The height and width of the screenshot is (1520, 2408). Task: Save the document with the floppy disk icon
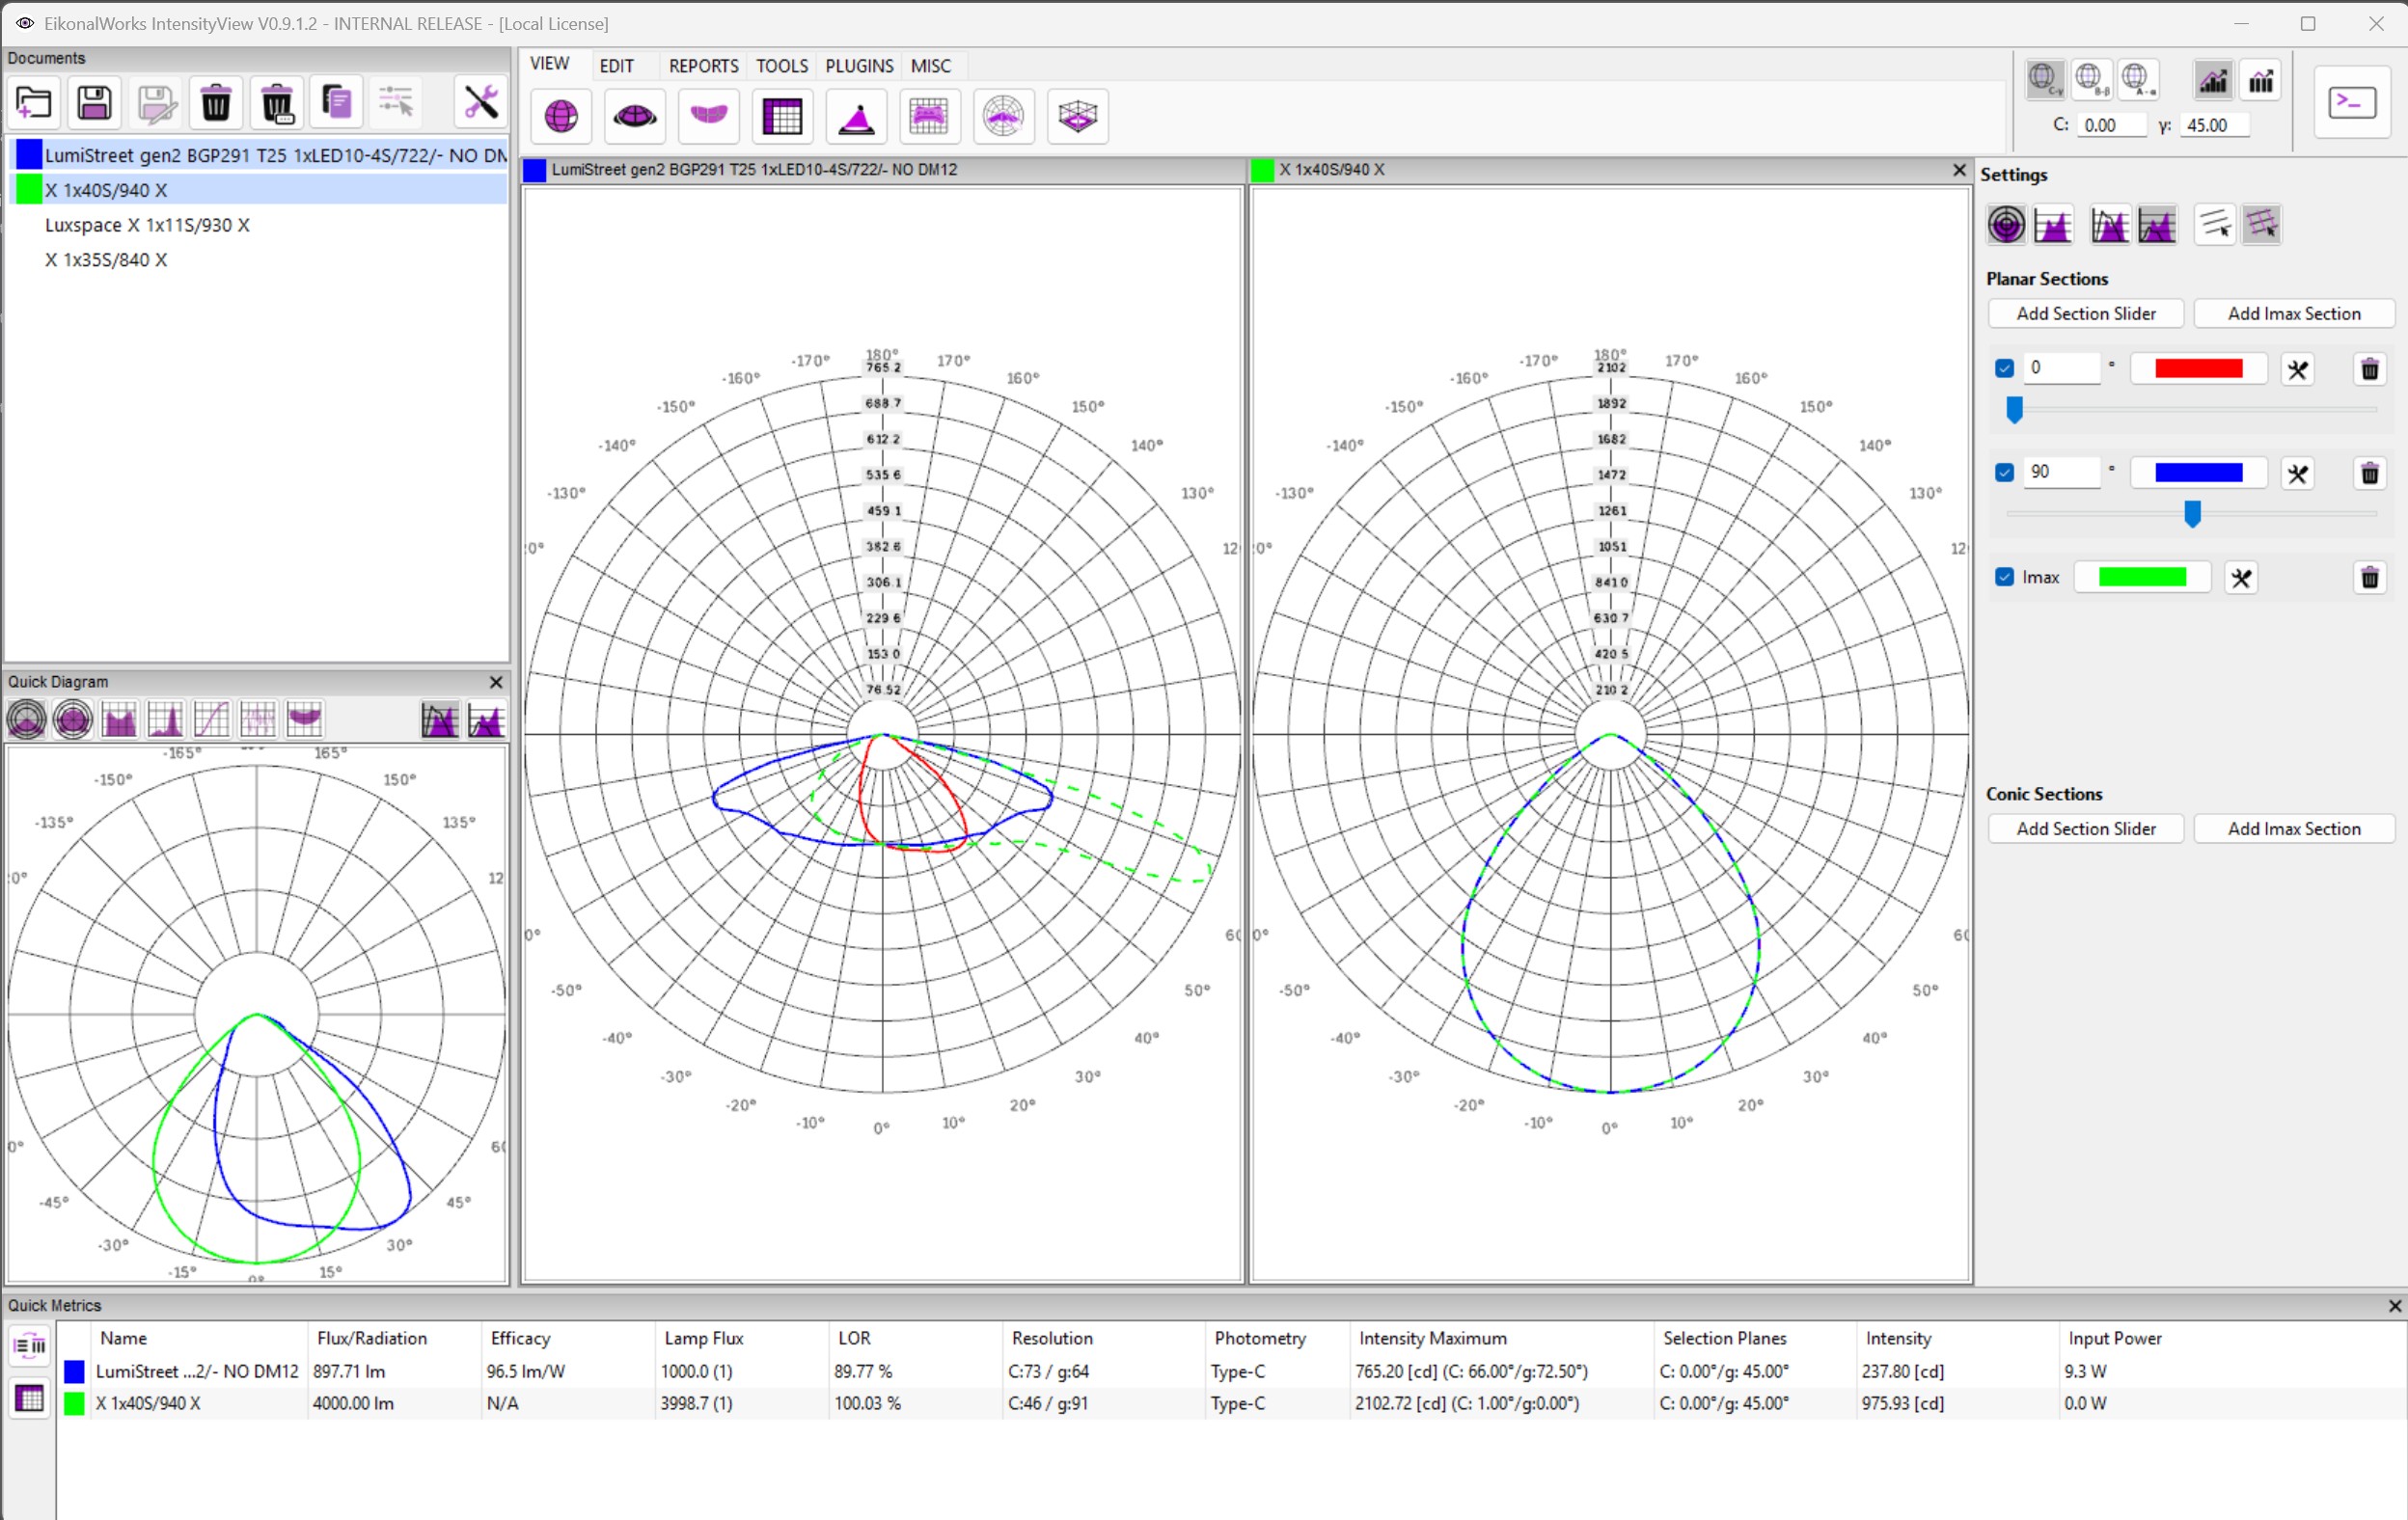pyautogui.click(x=94, y=102)
